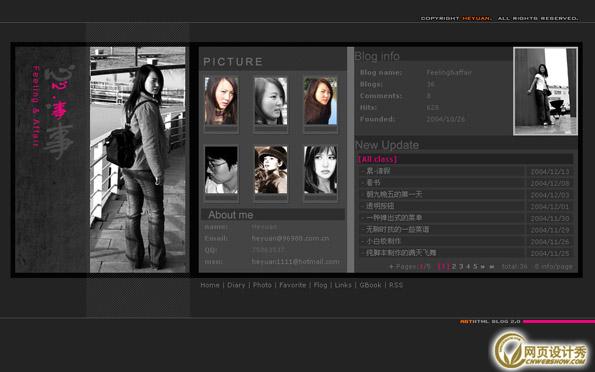Screen dimensions: 595x372
Task: Go to page 2 of updates
Action: [x=453, y=266]
